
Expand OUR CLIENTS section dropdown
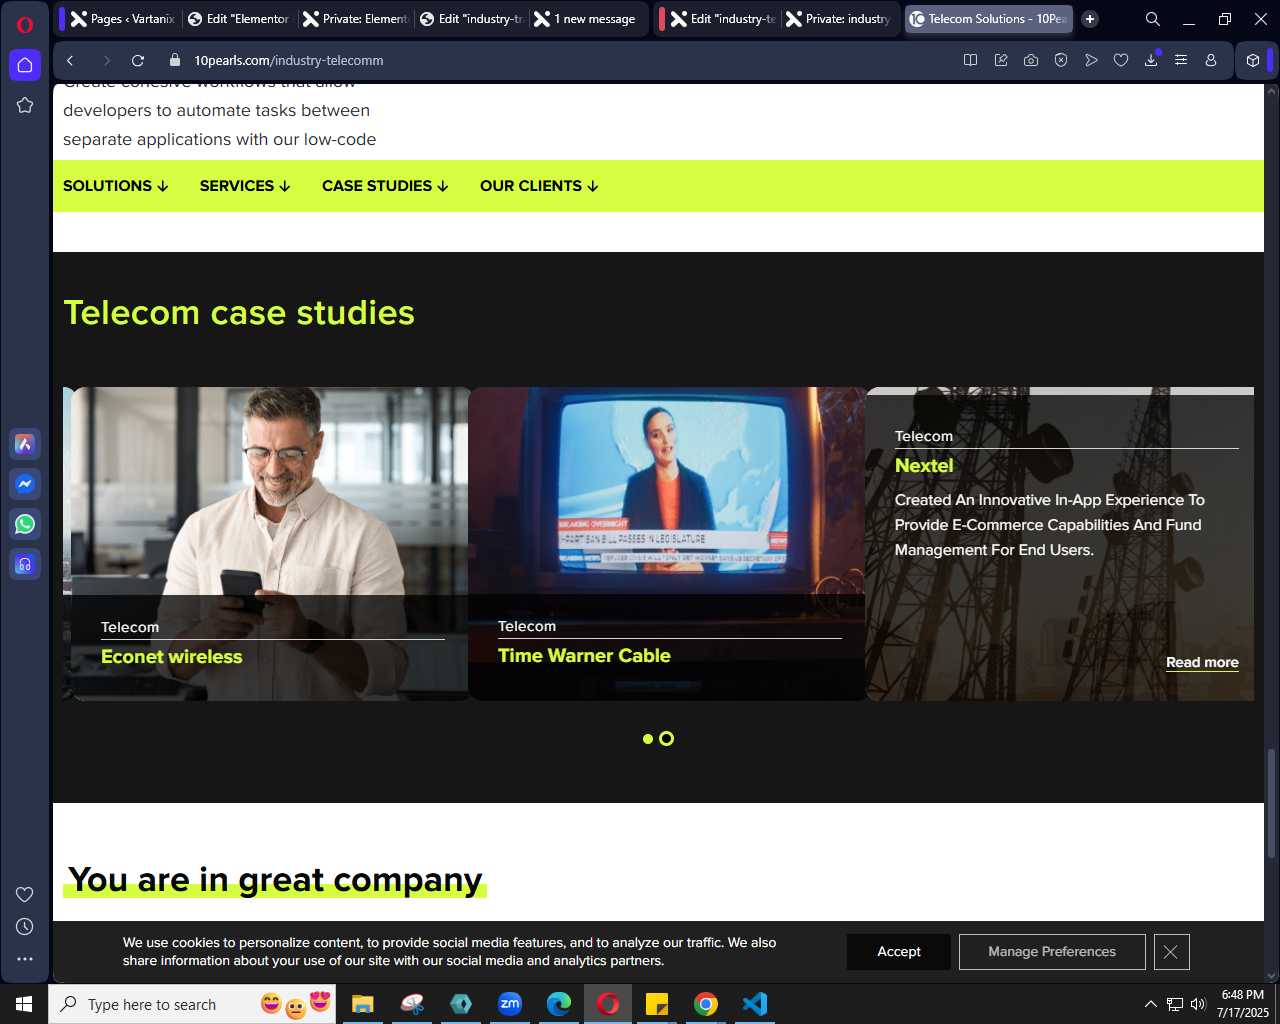click(x=539, y=186)
